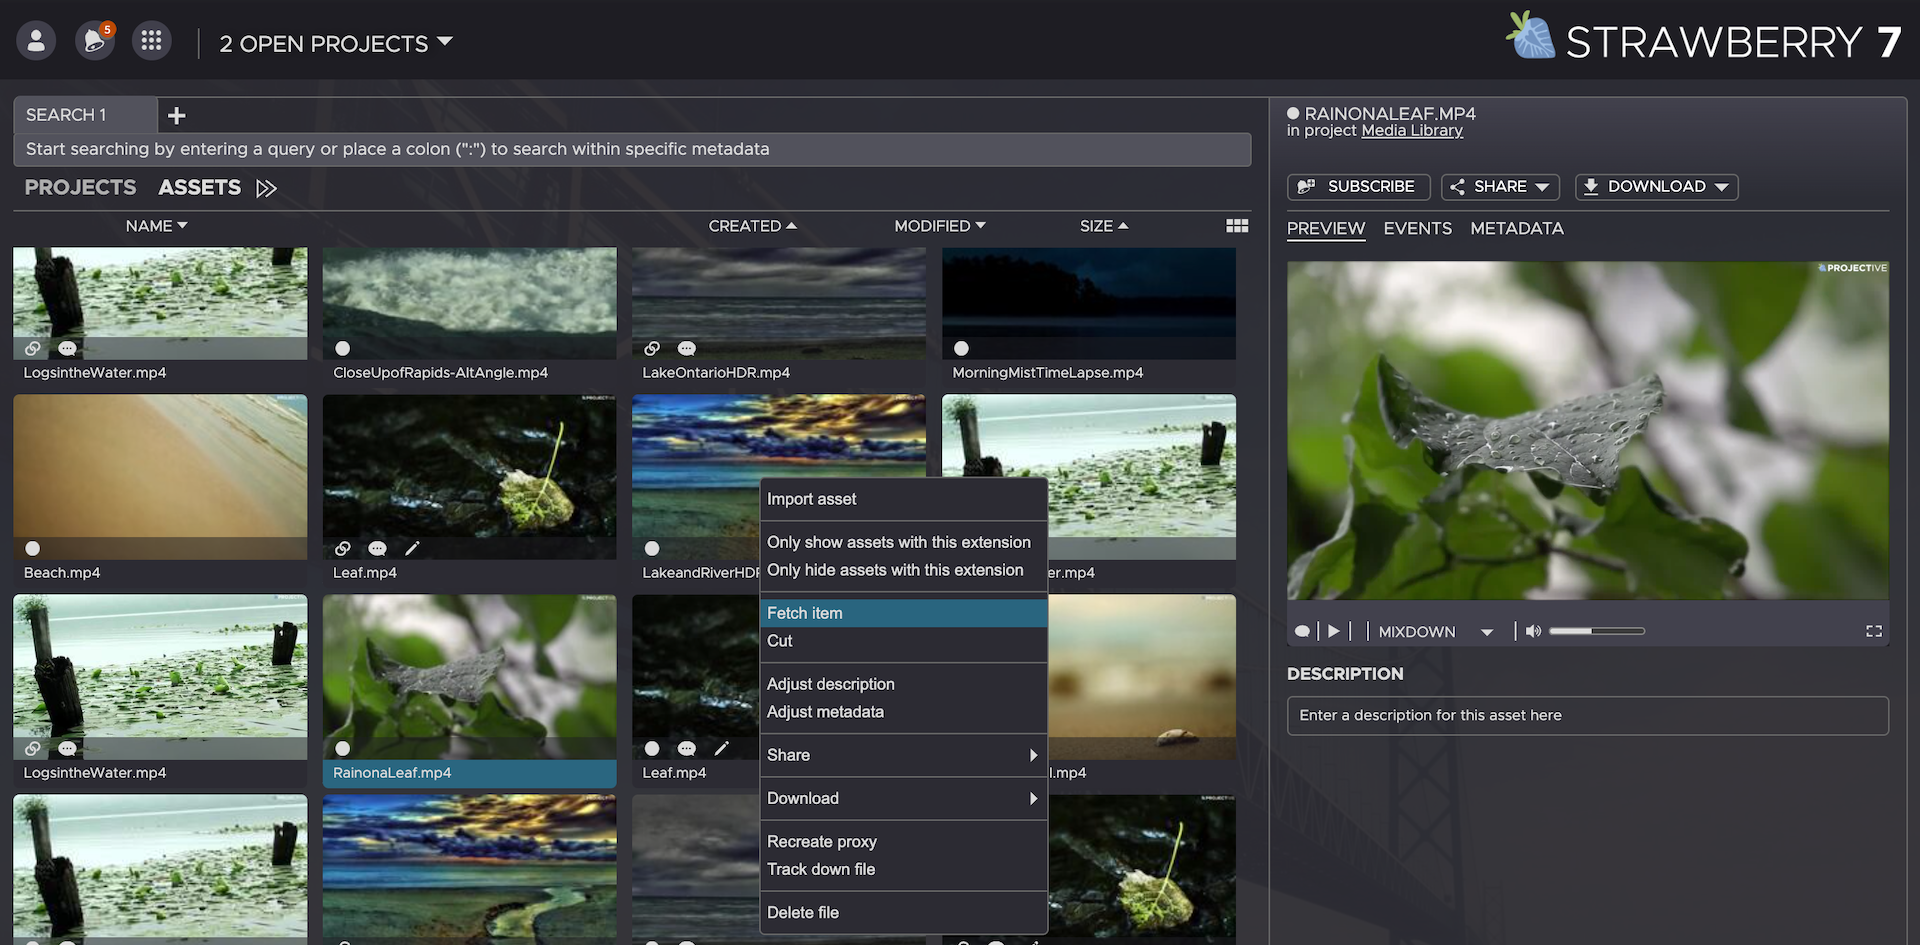Expand the 2 OPEN PROJECTS dropdown
The image size is (1920, 945).
(336, 43)
